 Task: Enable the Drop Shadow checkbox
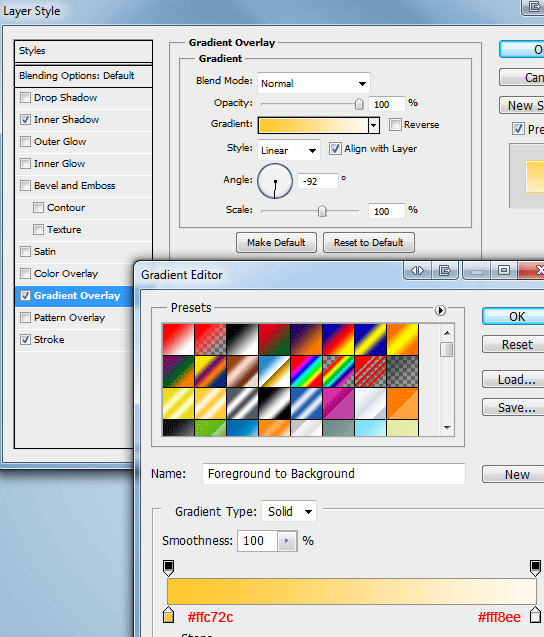(25, 98)
